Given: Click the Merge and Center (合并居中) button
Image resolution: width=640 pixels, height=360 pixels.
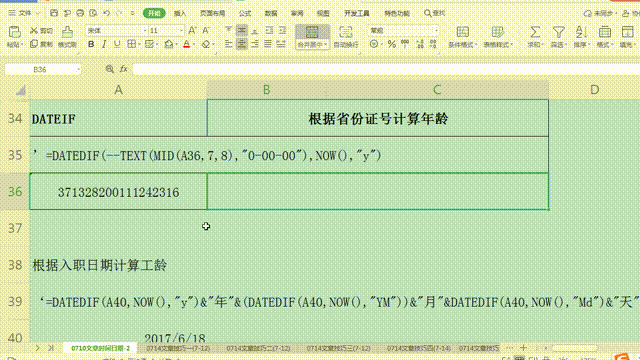Looking at the screenshot, I should click(x=312, y=37).
